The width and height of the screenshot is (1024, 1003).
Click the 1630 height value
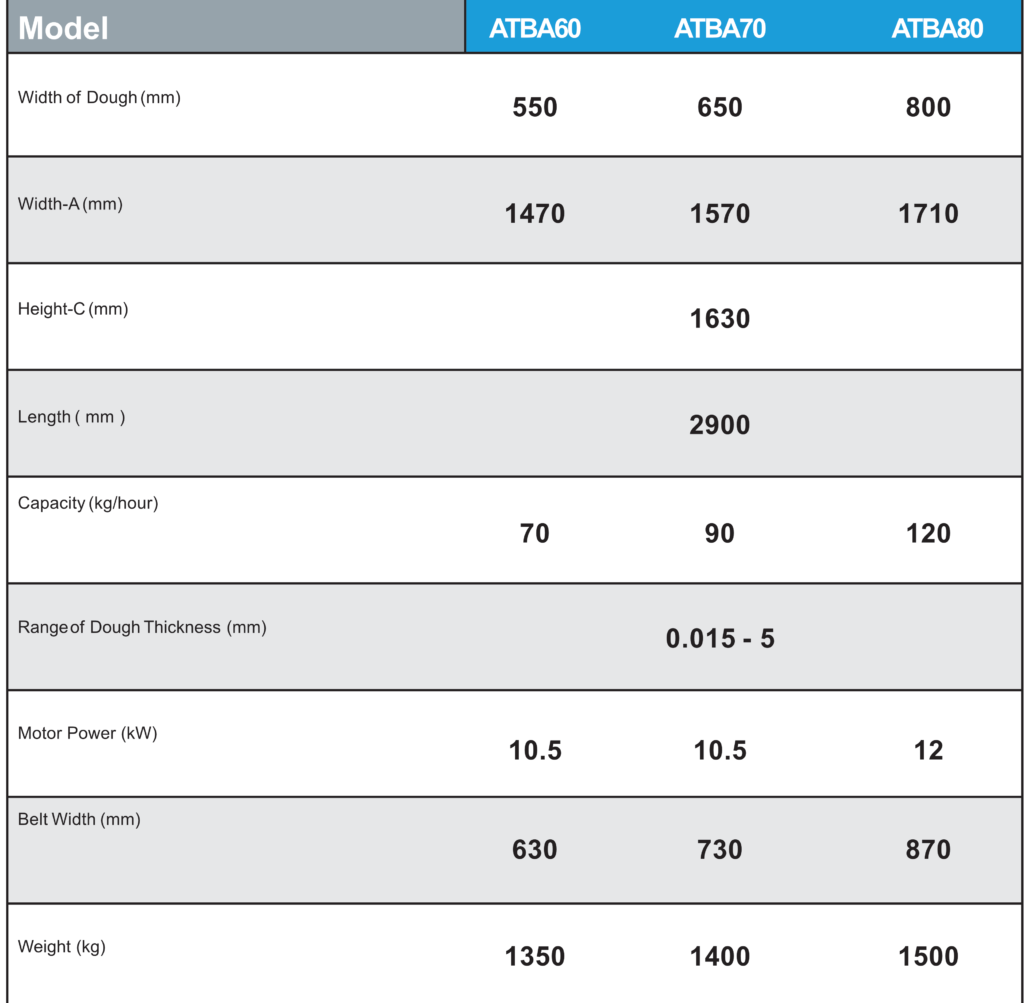point(720,319)
